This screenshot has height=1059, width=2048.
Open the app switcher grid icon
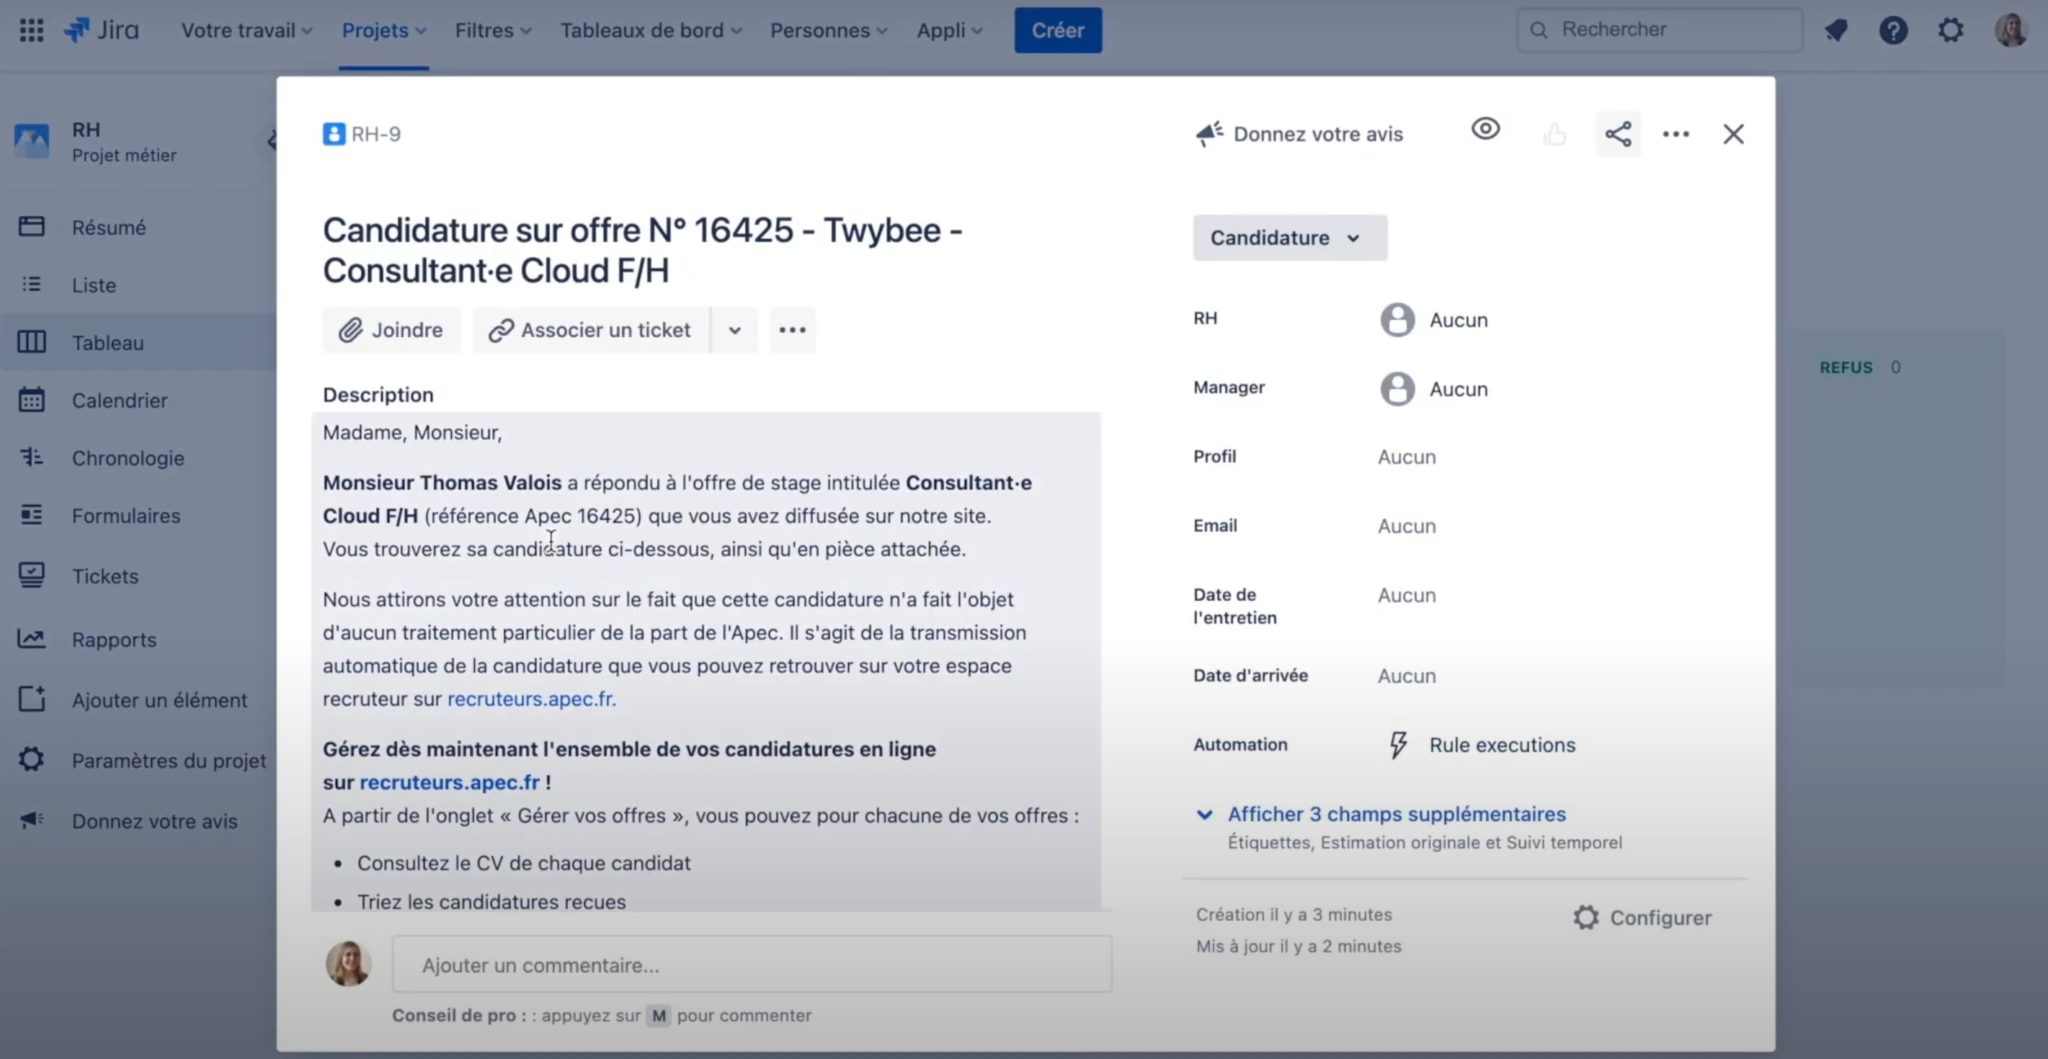point(31,30)
